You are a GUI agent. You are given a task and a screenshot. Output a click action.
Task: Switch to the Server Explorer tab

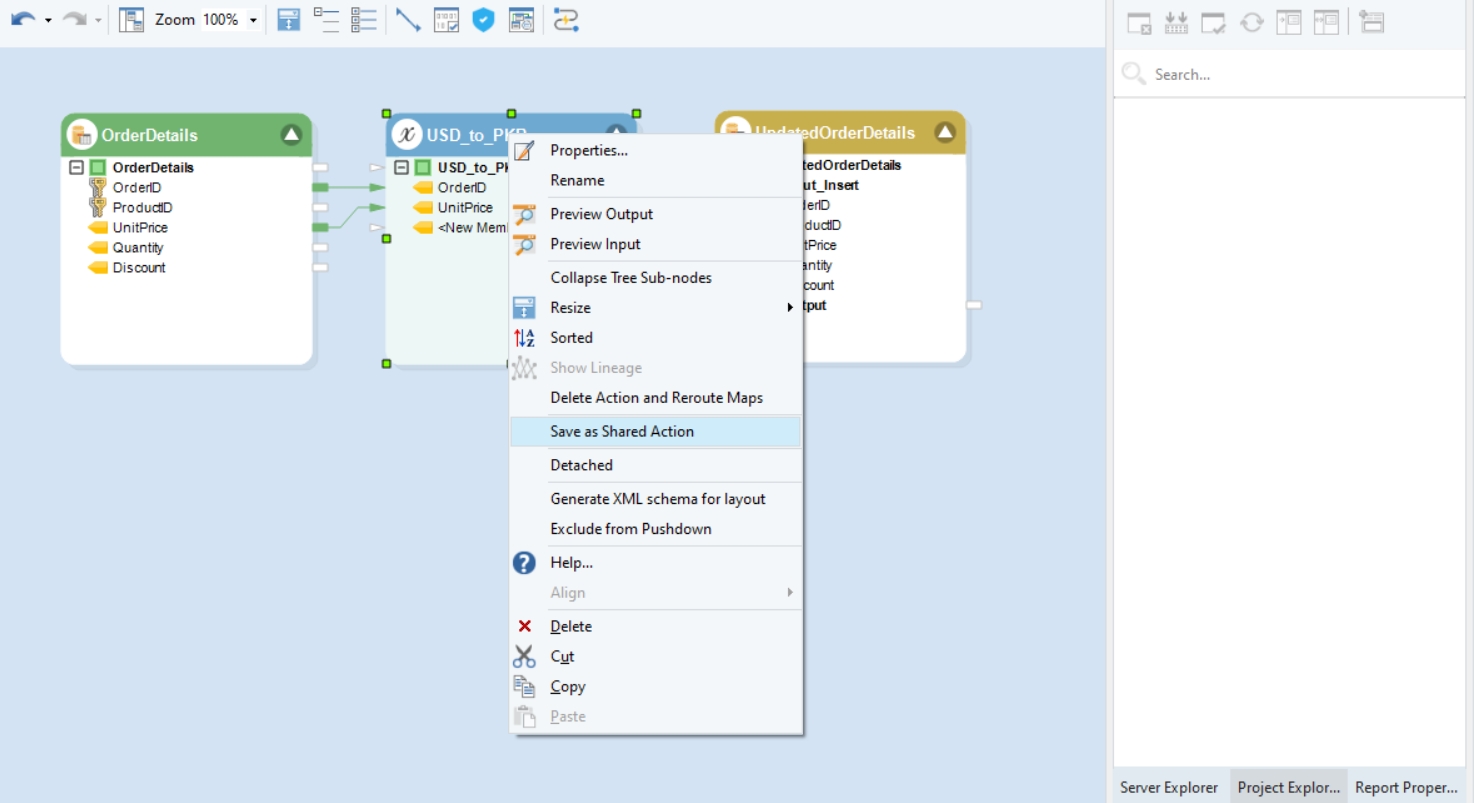1168,787
